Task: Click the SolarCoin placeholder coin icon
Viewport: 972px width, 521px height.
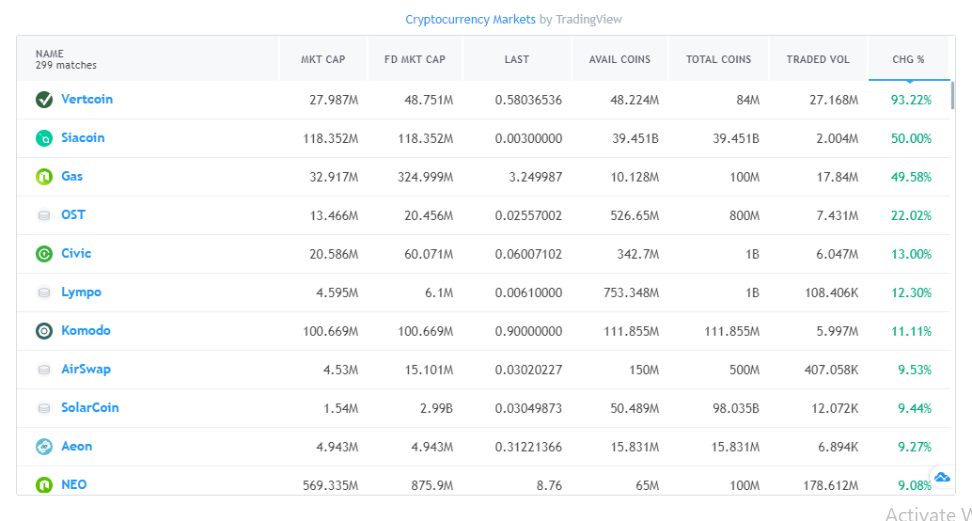Action: click(44, 407)
